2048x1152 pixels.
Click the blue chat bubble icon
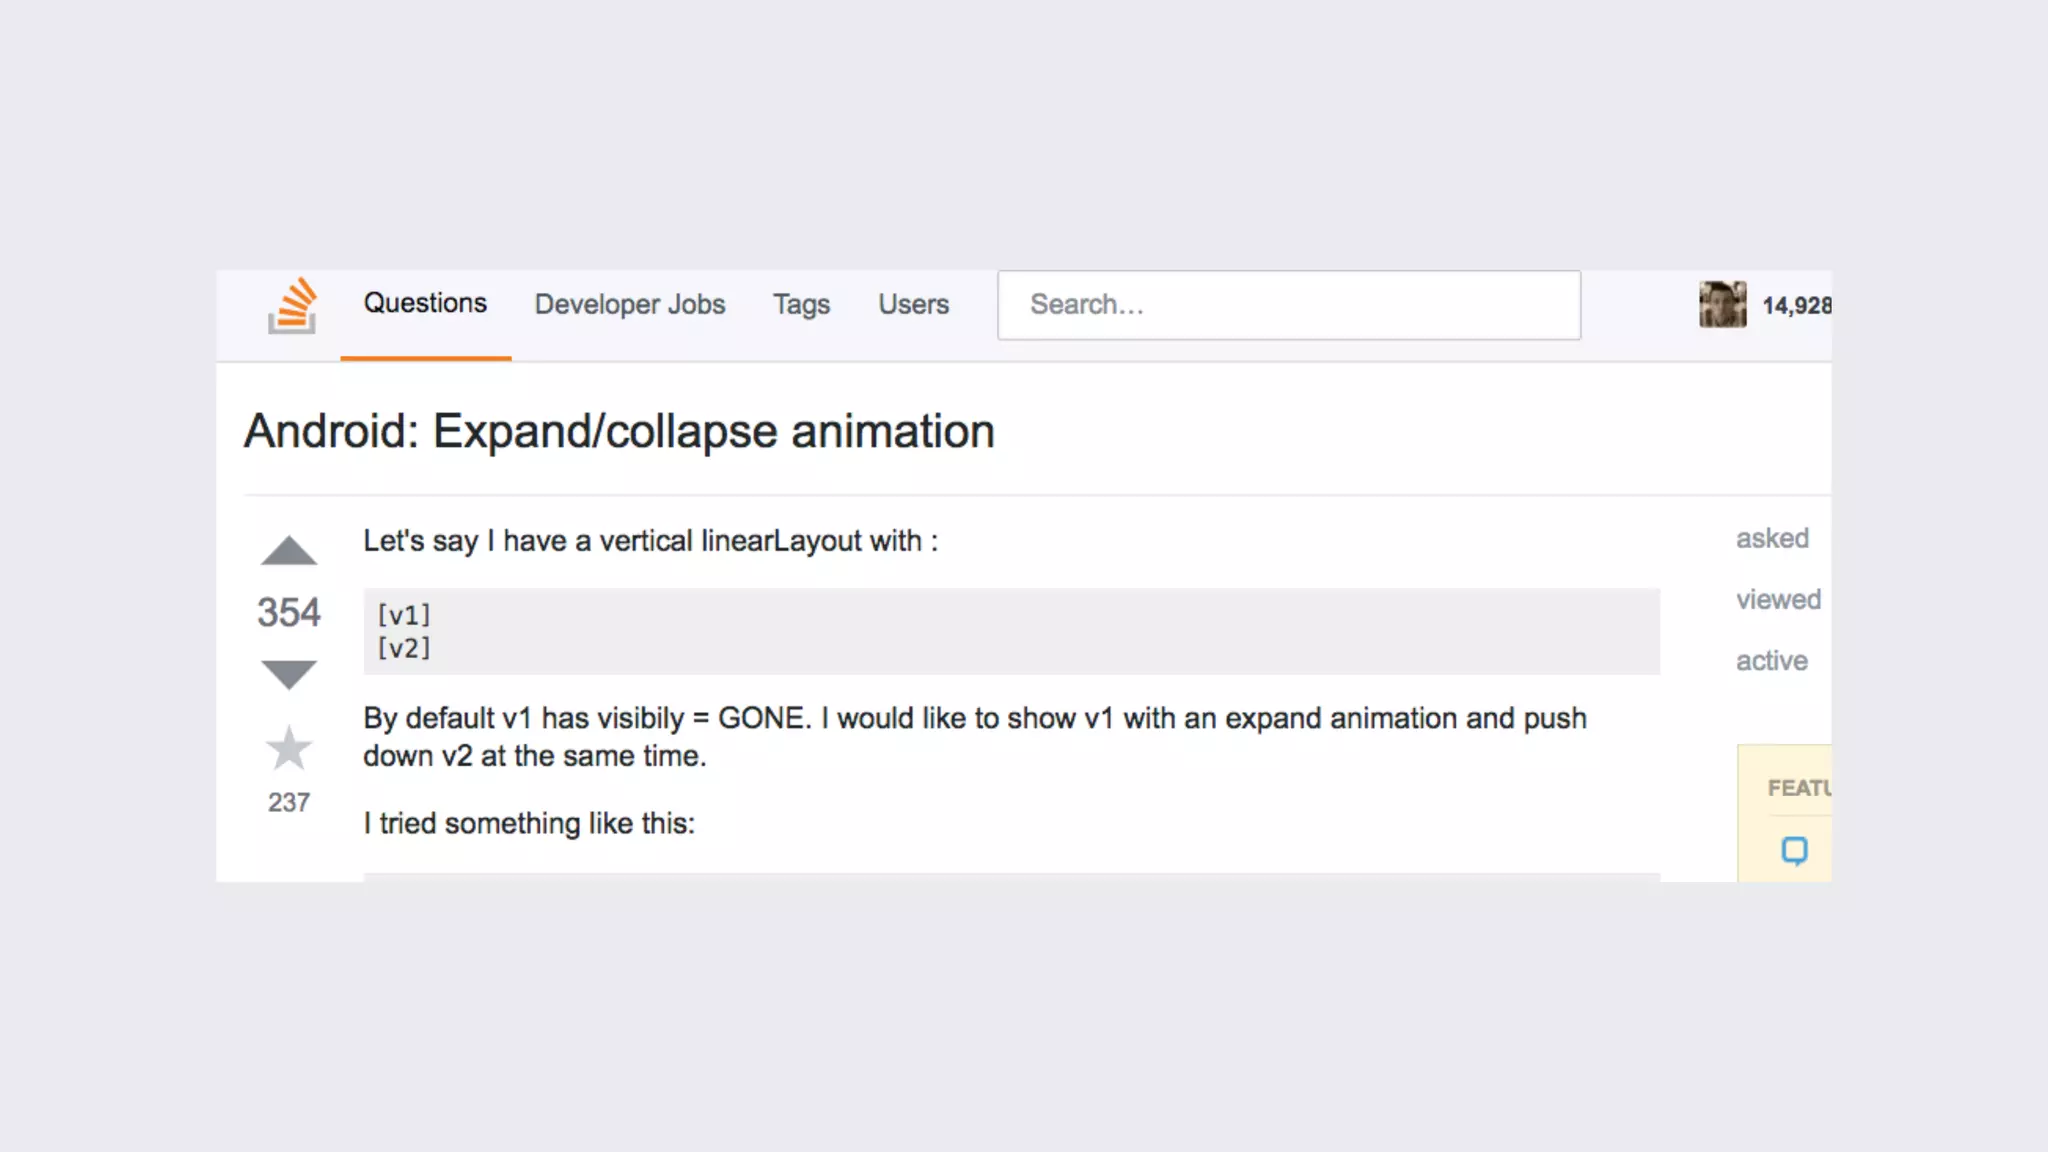coord(1795,851)
